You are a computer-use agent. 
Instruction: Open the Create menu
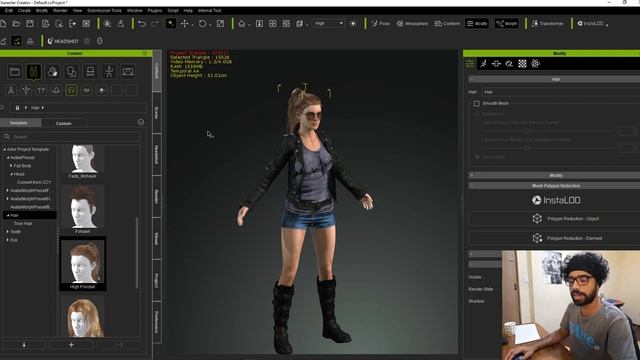pyautogui.click(x=24, y=10)
